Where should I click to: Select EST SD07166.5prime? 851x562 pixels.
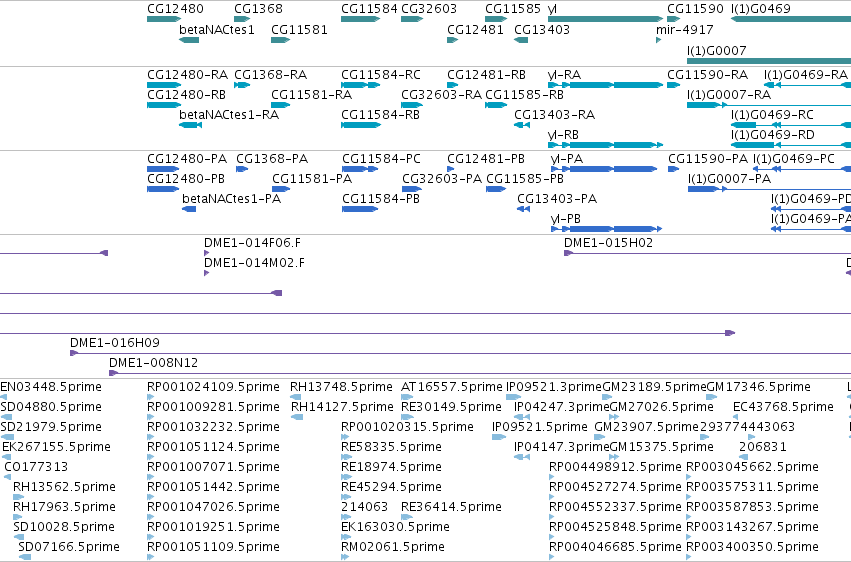pos(24,557)
